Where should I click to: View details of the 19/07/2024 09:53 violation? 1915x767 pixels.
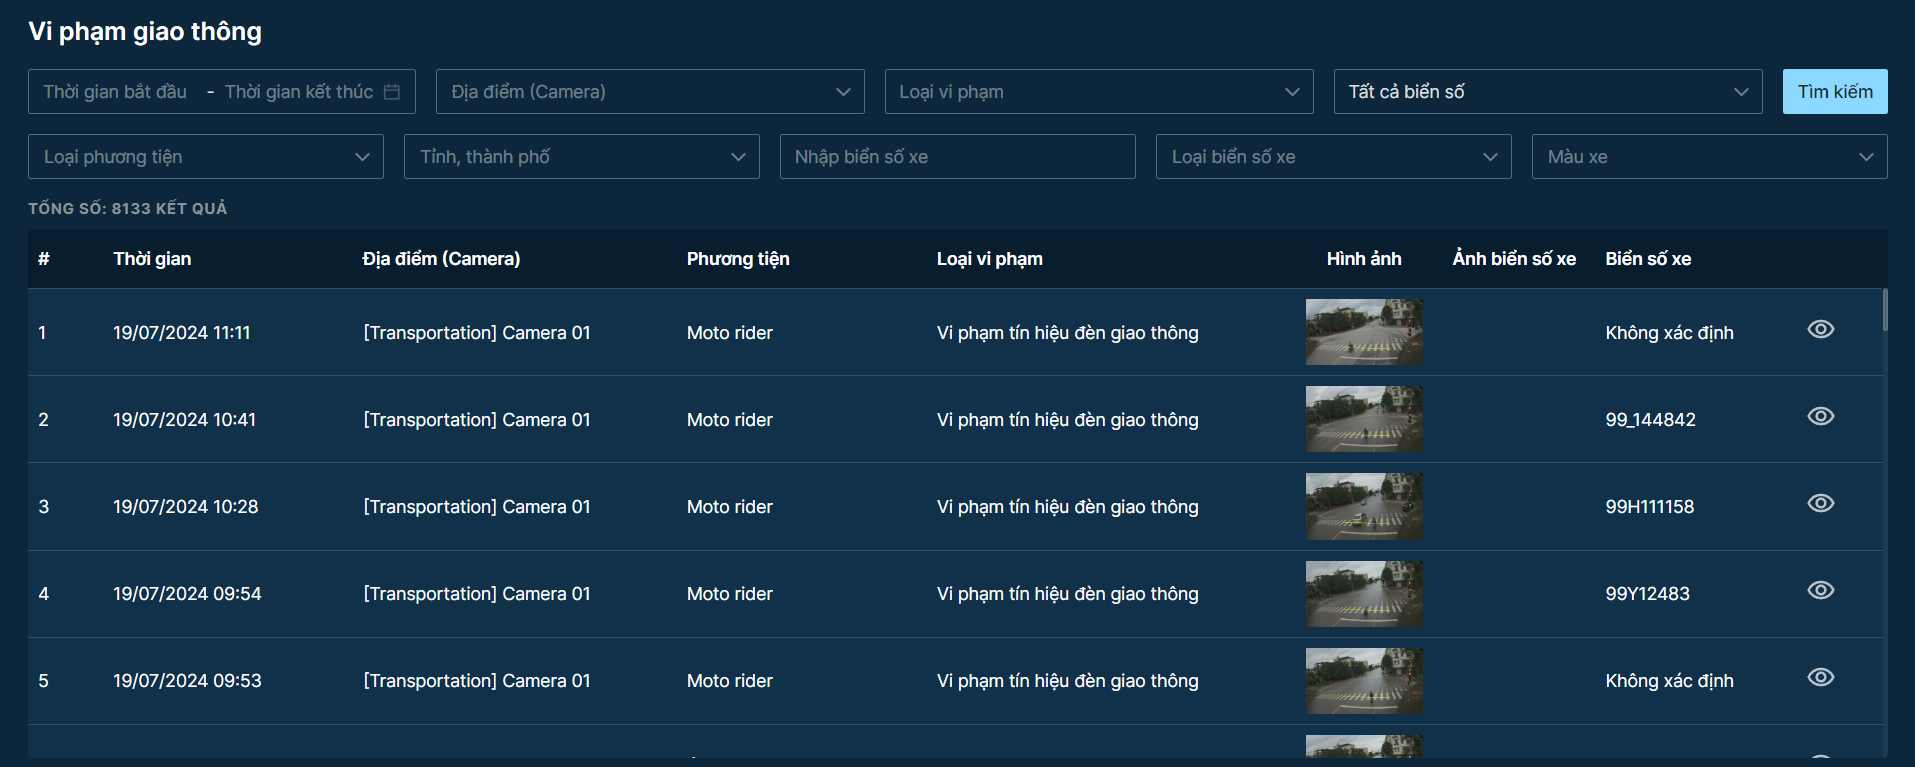coord(1820,677)
